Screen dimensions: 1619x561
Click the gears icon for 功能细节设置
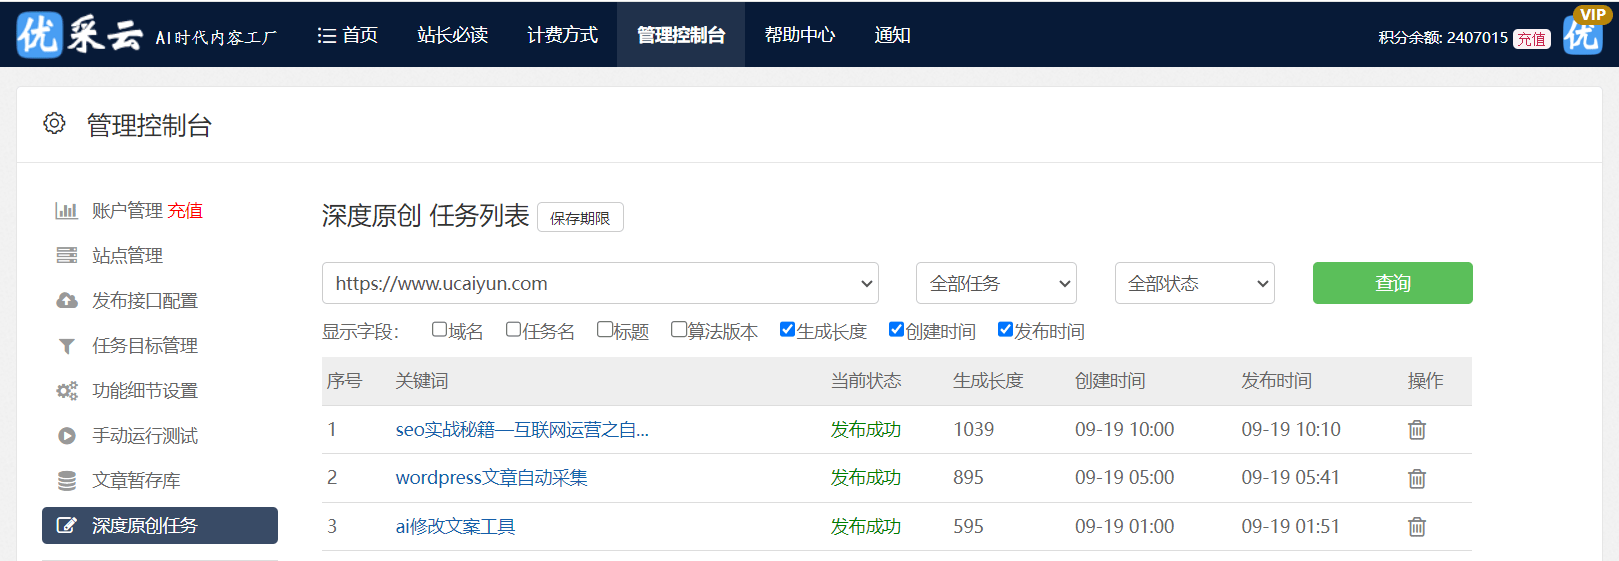click(x=66, y=391)
